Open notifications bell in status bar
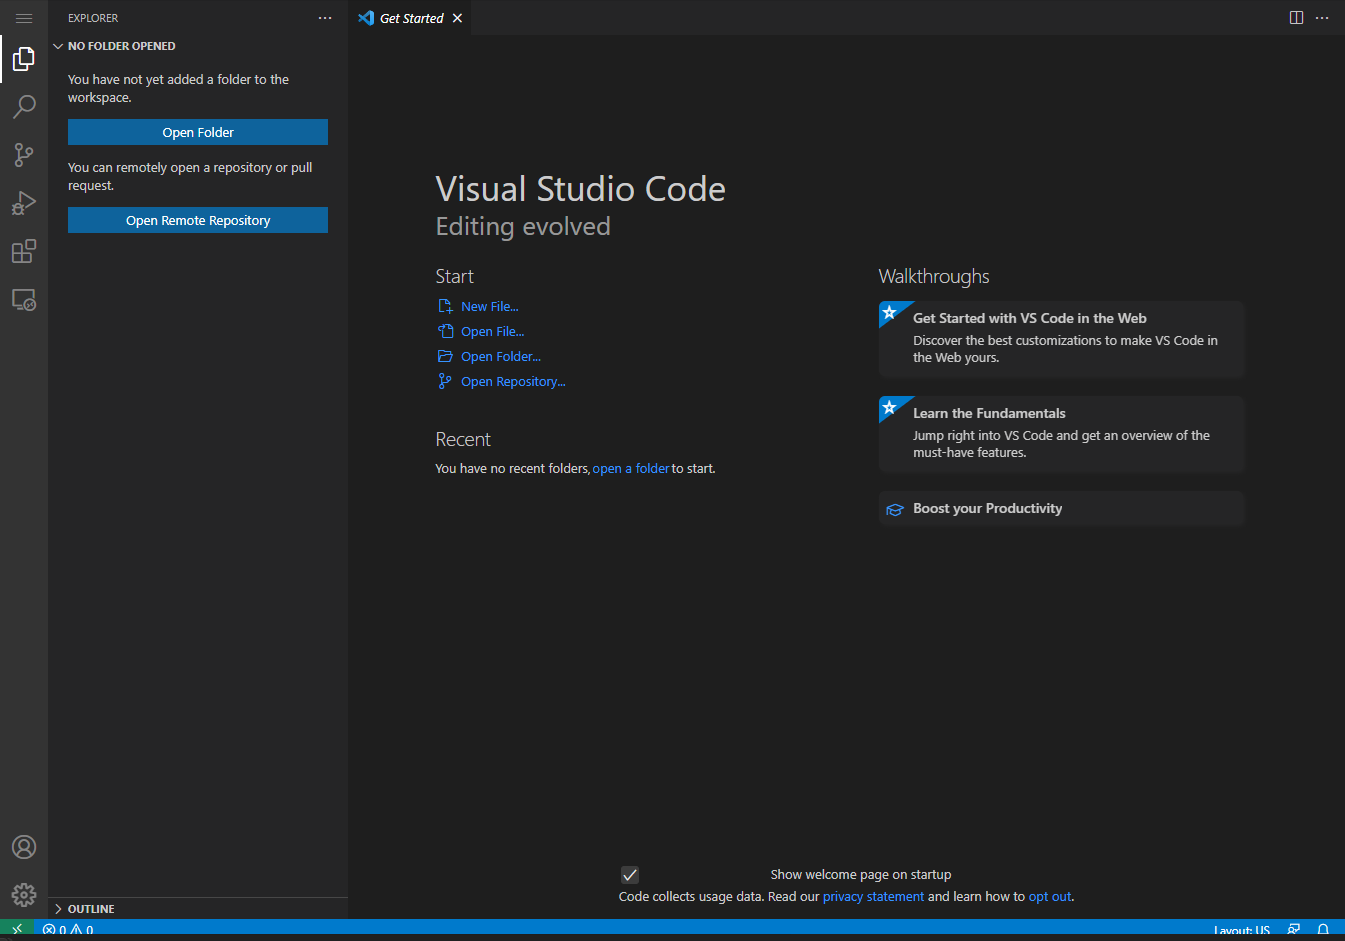 click(x=1323, y=930)
